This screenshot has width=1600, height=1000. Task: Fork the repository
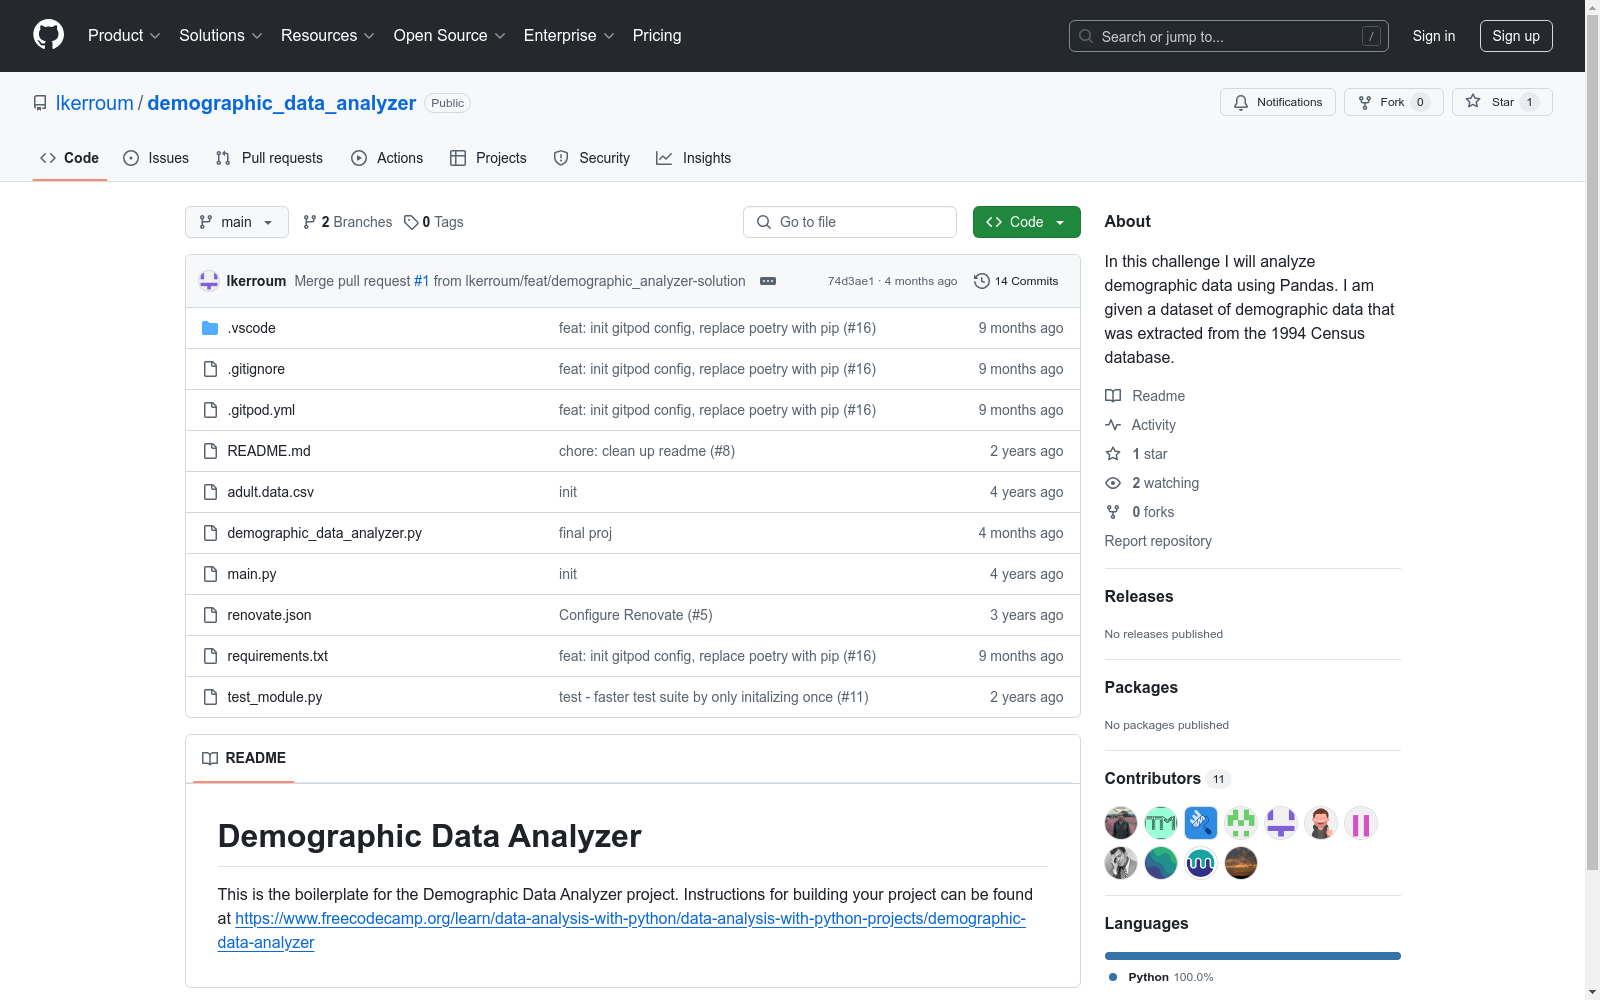(1393, 102)
